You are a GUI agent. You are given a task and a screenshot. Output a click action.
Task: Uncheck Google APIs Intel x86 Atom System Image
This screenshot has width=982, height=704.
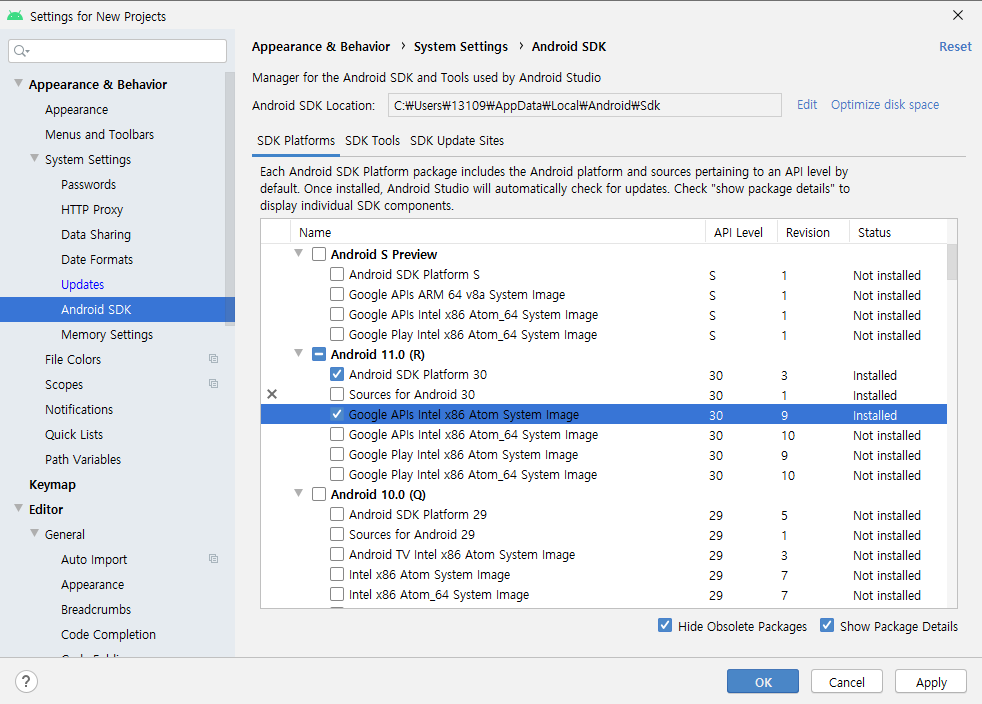pyautogui.click(x=337, y=415)
